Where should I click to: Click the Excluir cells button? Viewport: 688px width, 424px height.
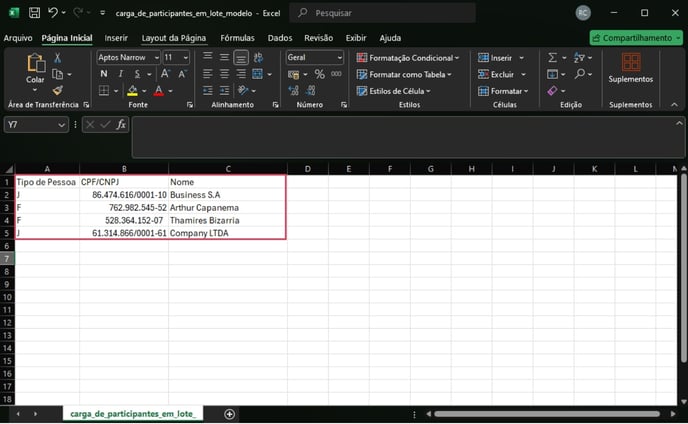(x=502, y=74)
